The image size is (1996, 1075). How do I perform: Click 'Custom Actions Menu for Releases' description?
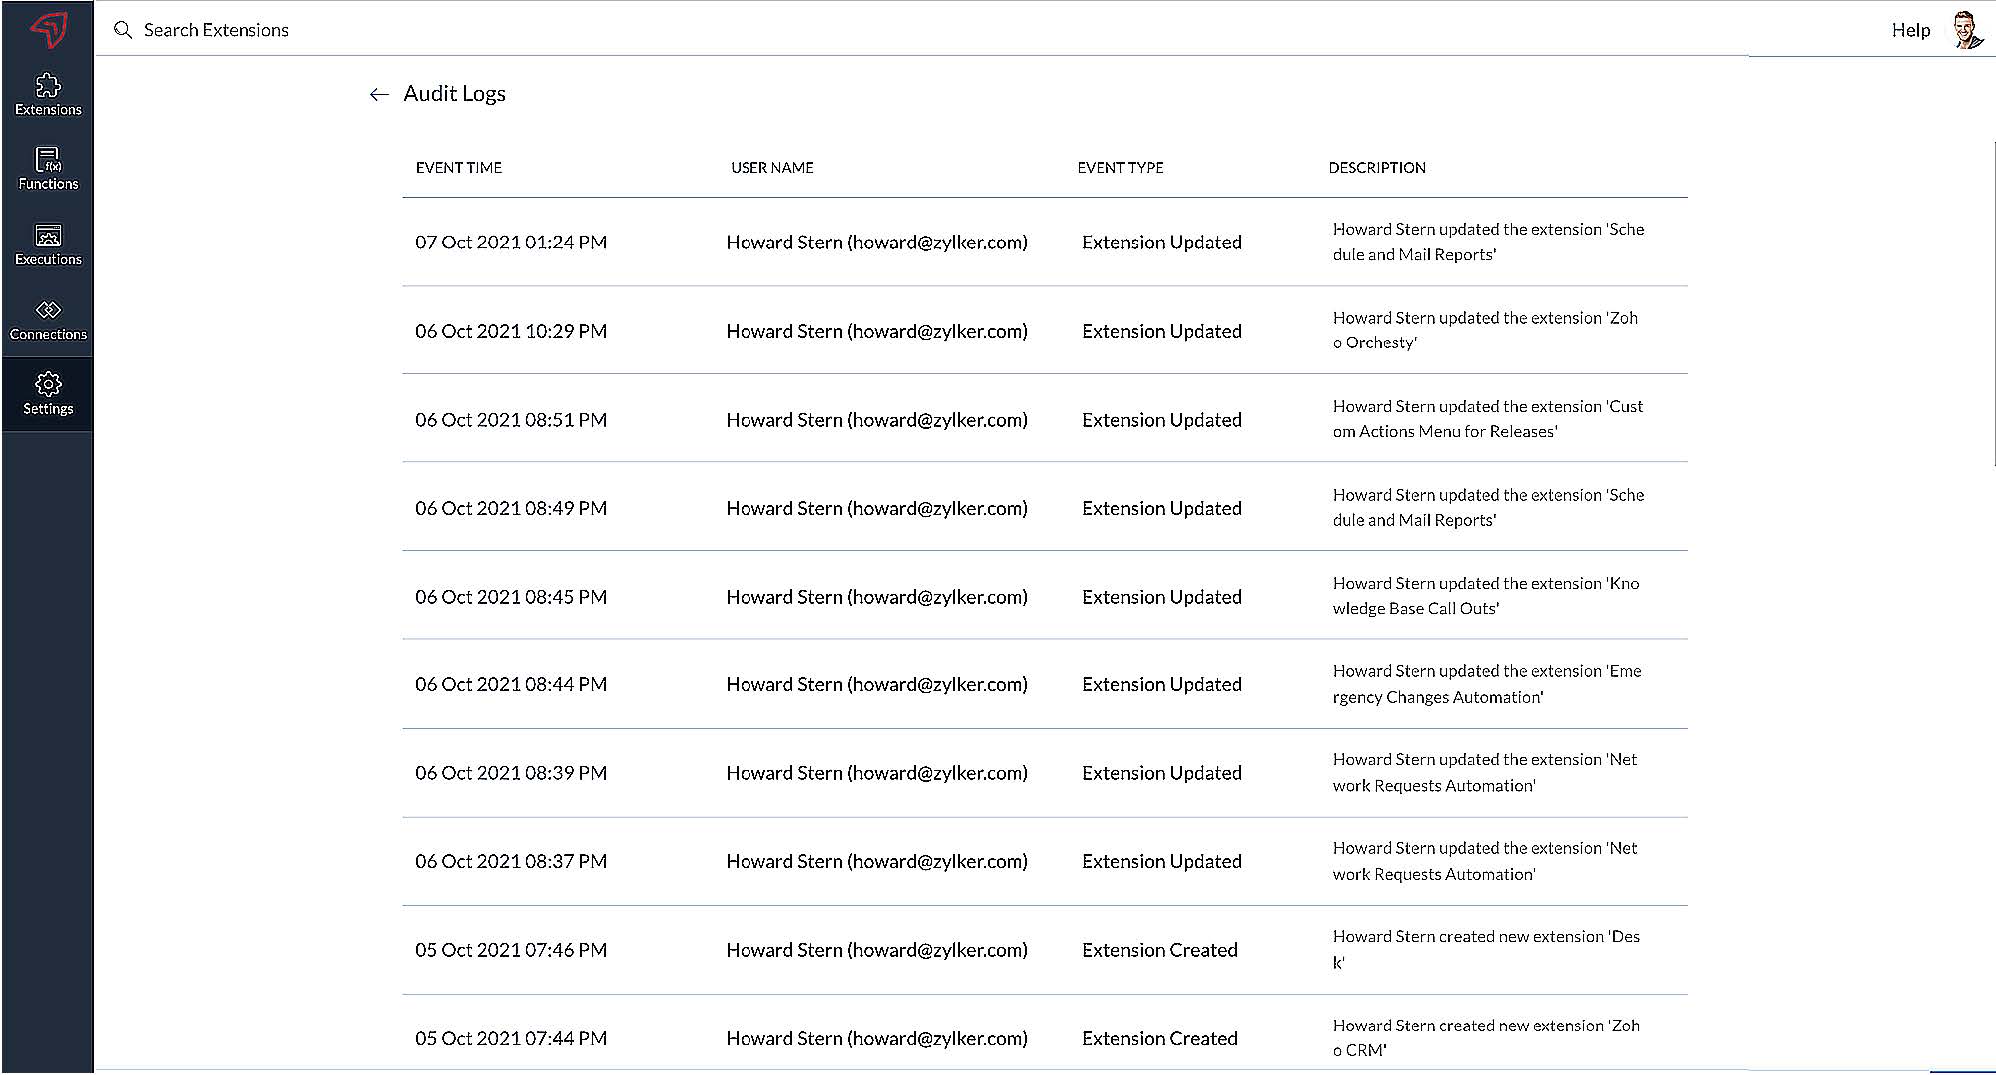pyautogui.click(x=1488, y=419)
